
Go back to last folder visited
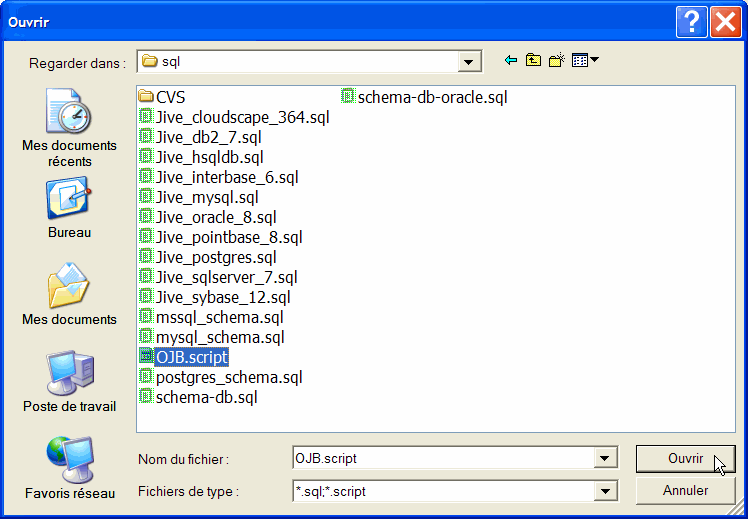click(x=511, y=61)
